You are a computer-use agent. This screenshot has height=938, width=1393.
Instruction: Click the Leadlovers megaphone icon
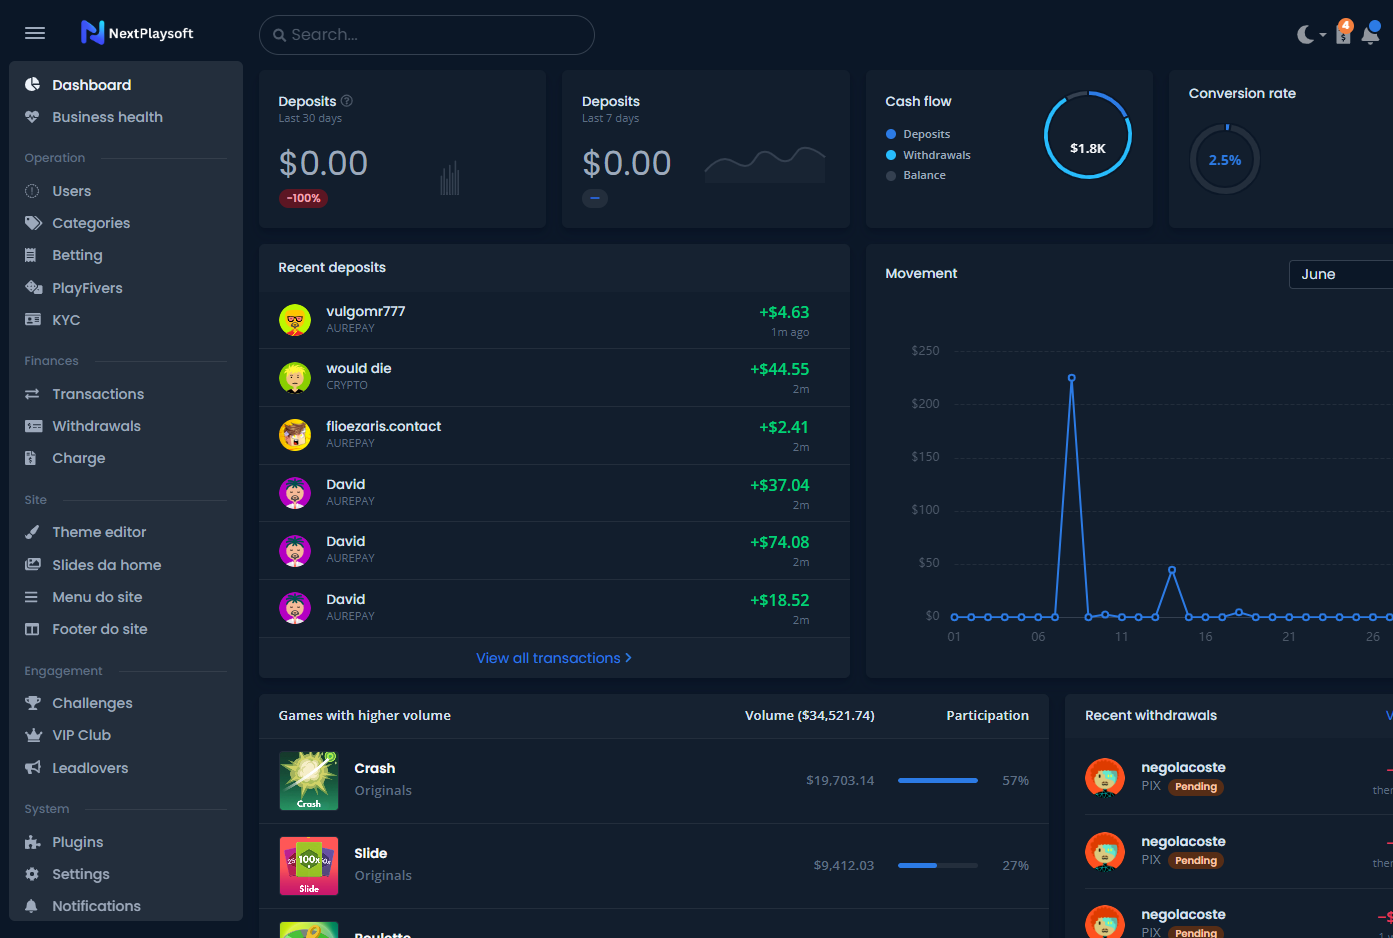(x=33, y=768)
